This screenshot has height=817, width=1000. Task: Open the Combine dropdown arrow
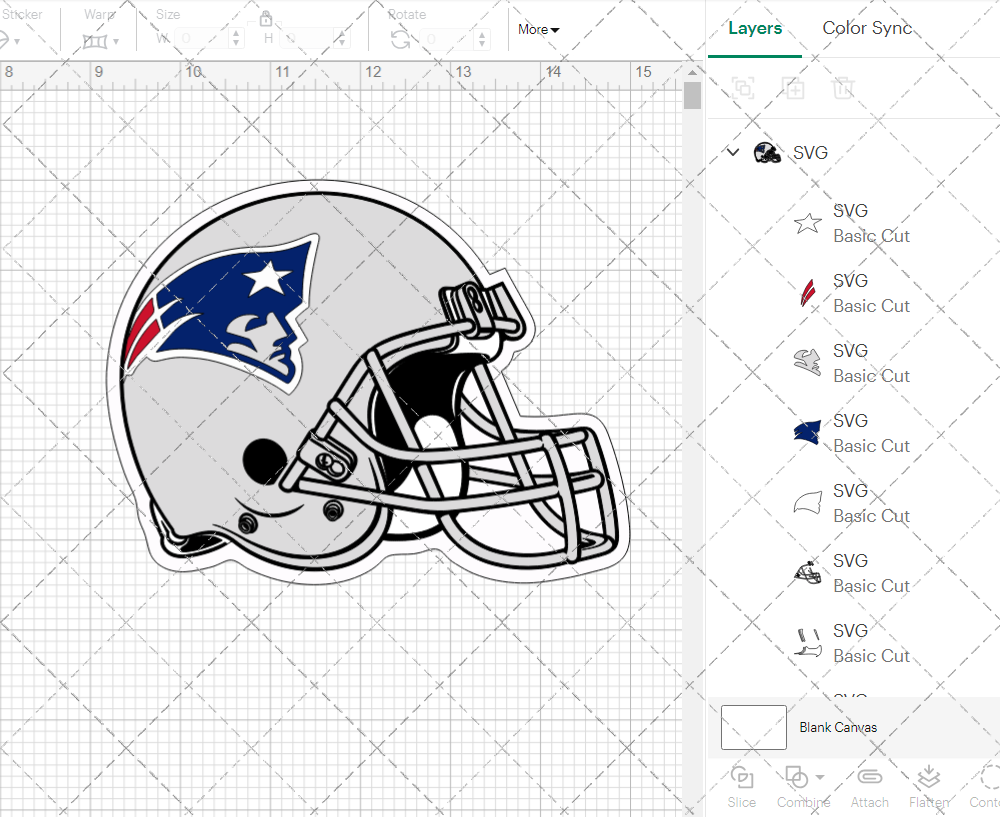point(820,777)
